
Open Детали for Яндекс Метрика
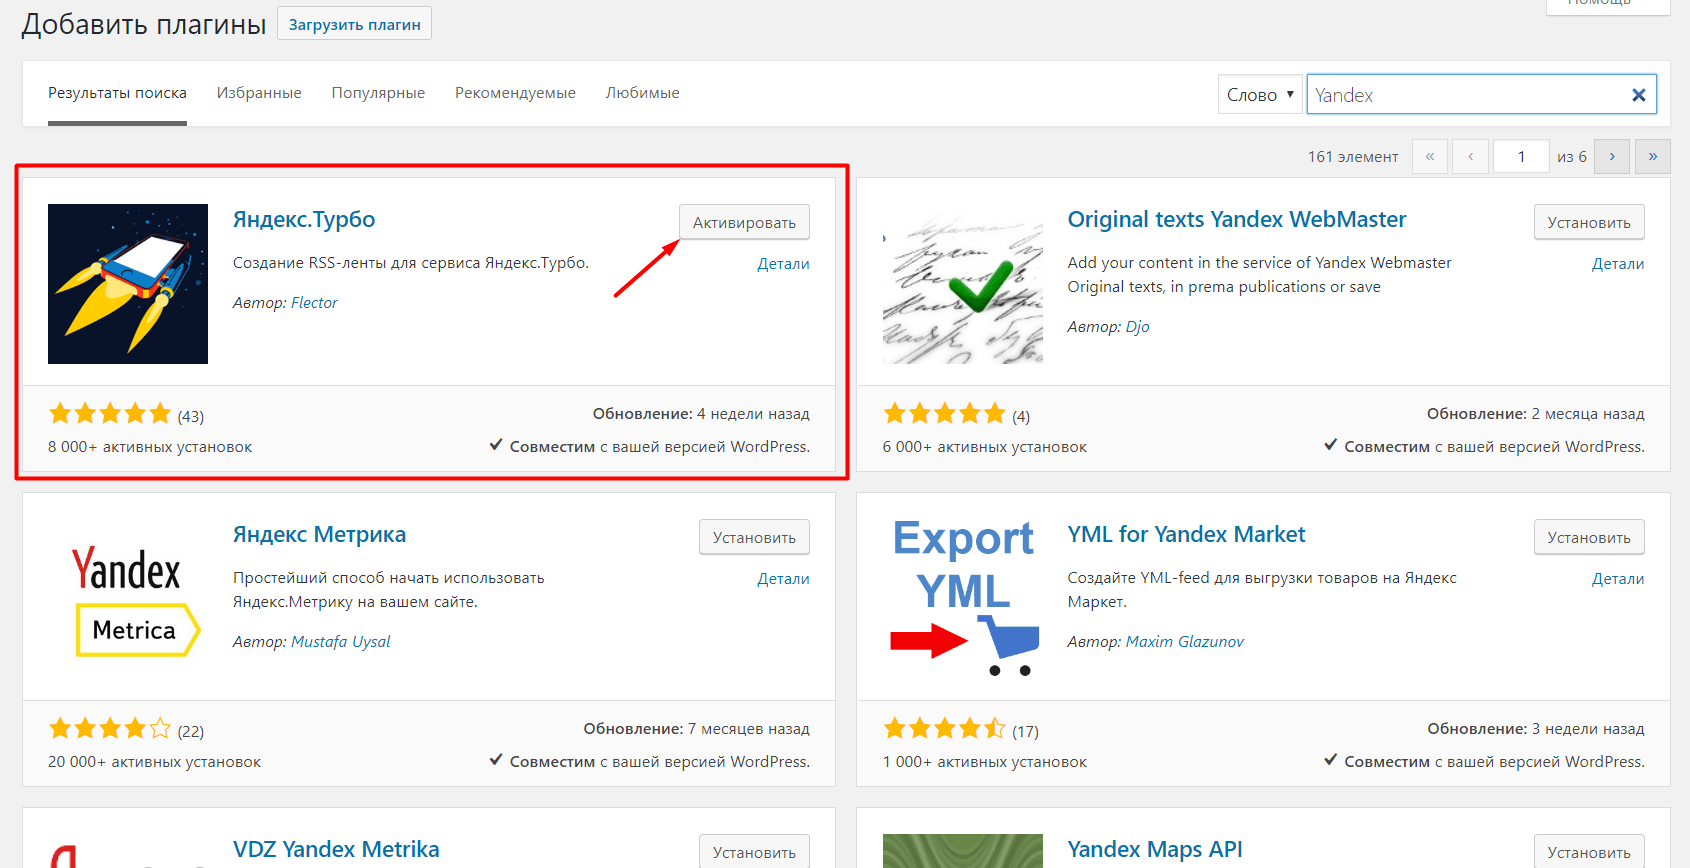point(783,579)
